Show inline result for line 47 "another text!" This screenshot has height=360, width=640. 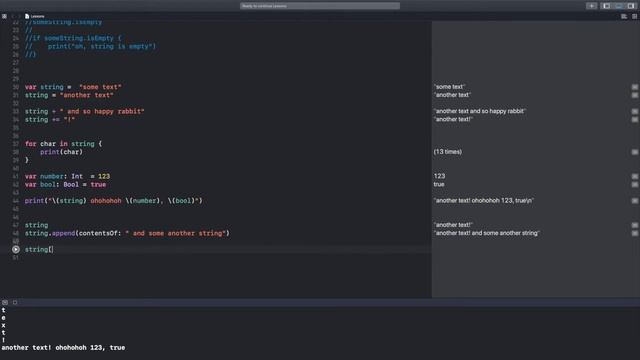tap(635, 225)
